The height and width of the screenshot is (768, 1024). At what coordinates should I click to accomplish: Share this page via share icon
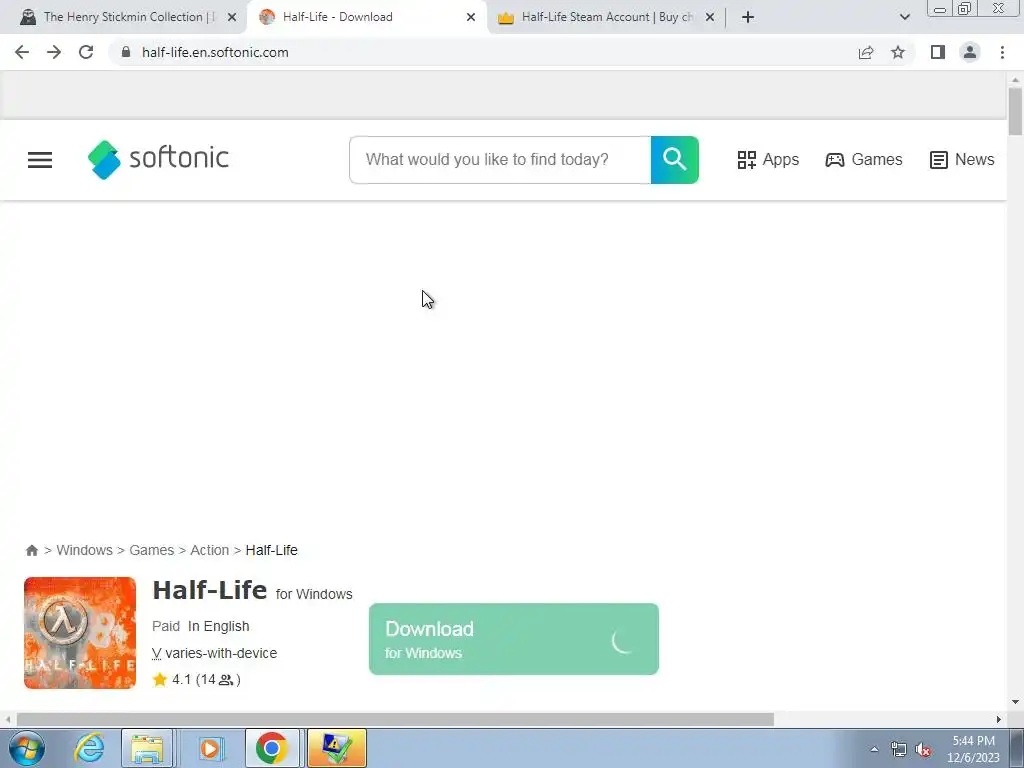pos(866,52)
